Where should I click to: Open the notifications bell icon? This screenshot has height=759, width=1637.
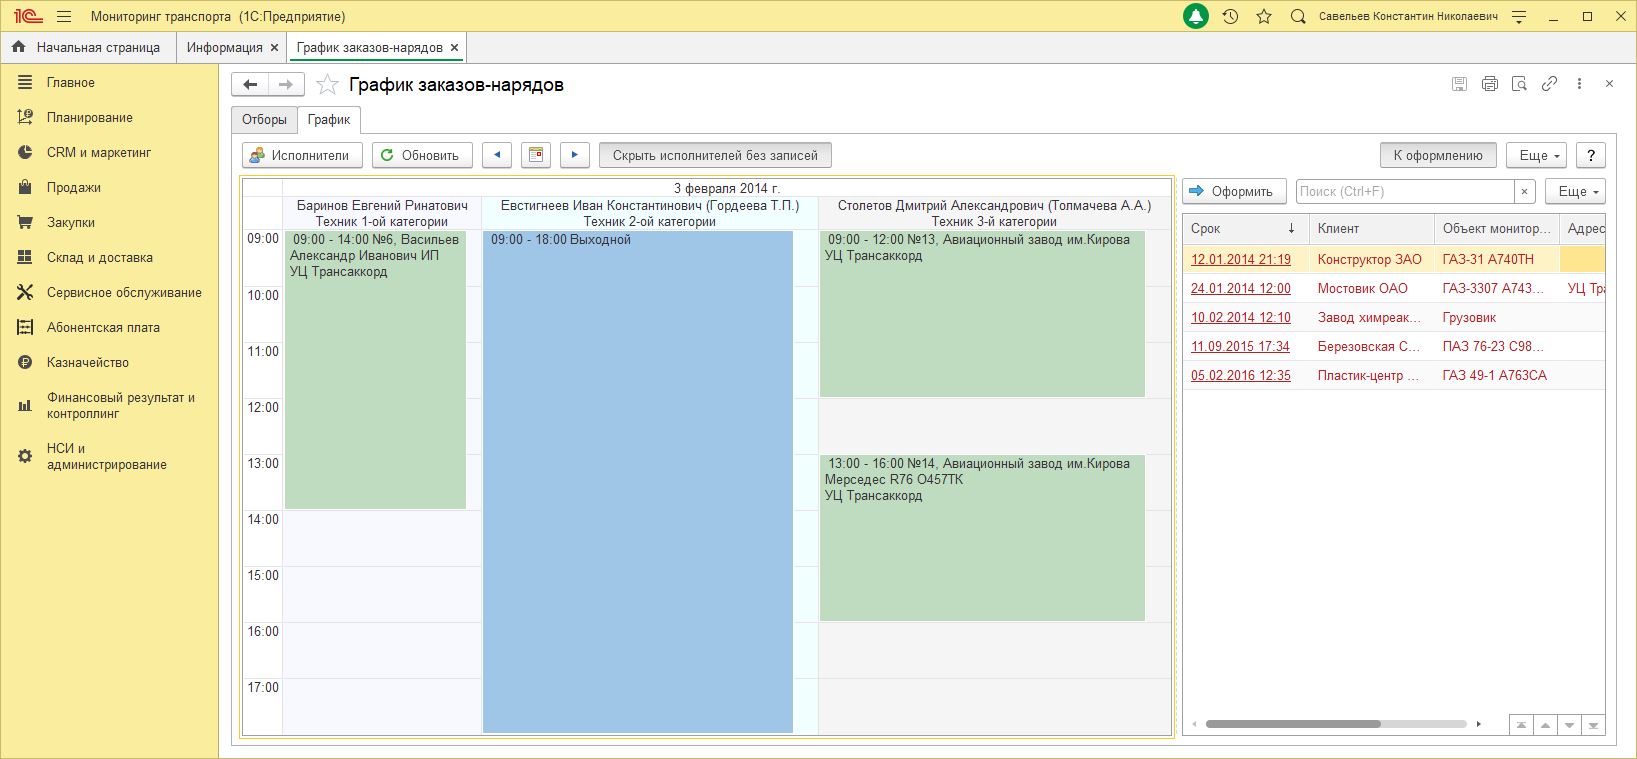pyautogui.click(x=1196, y=17)
